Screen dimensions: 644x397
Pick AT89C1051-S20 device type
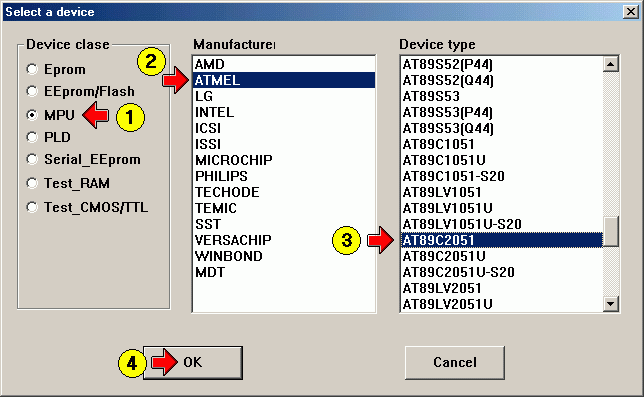(x=501, y=176)
